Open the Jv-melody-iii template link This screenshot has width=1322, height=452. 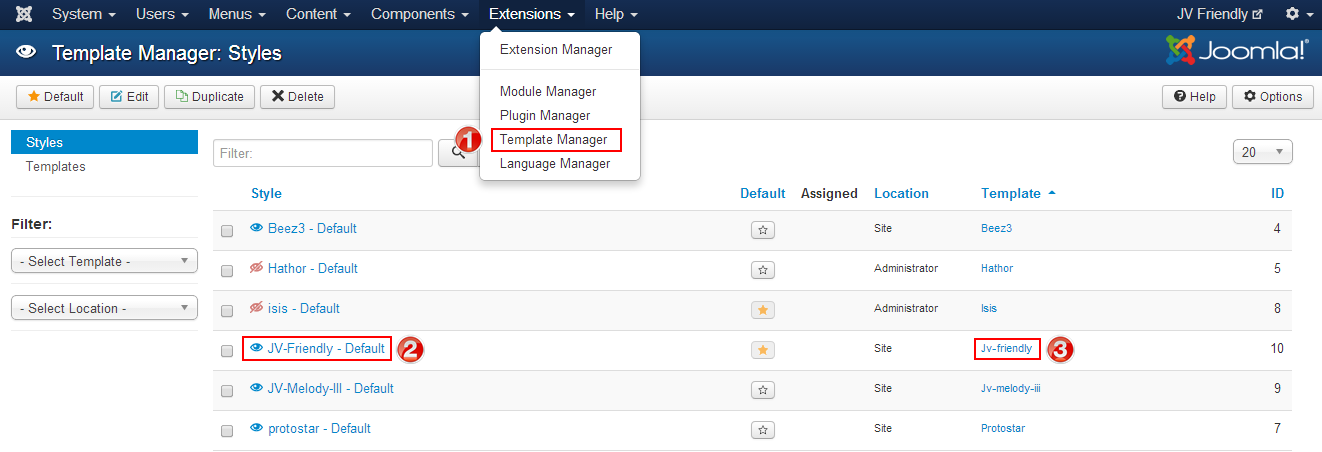point(1013,388)
